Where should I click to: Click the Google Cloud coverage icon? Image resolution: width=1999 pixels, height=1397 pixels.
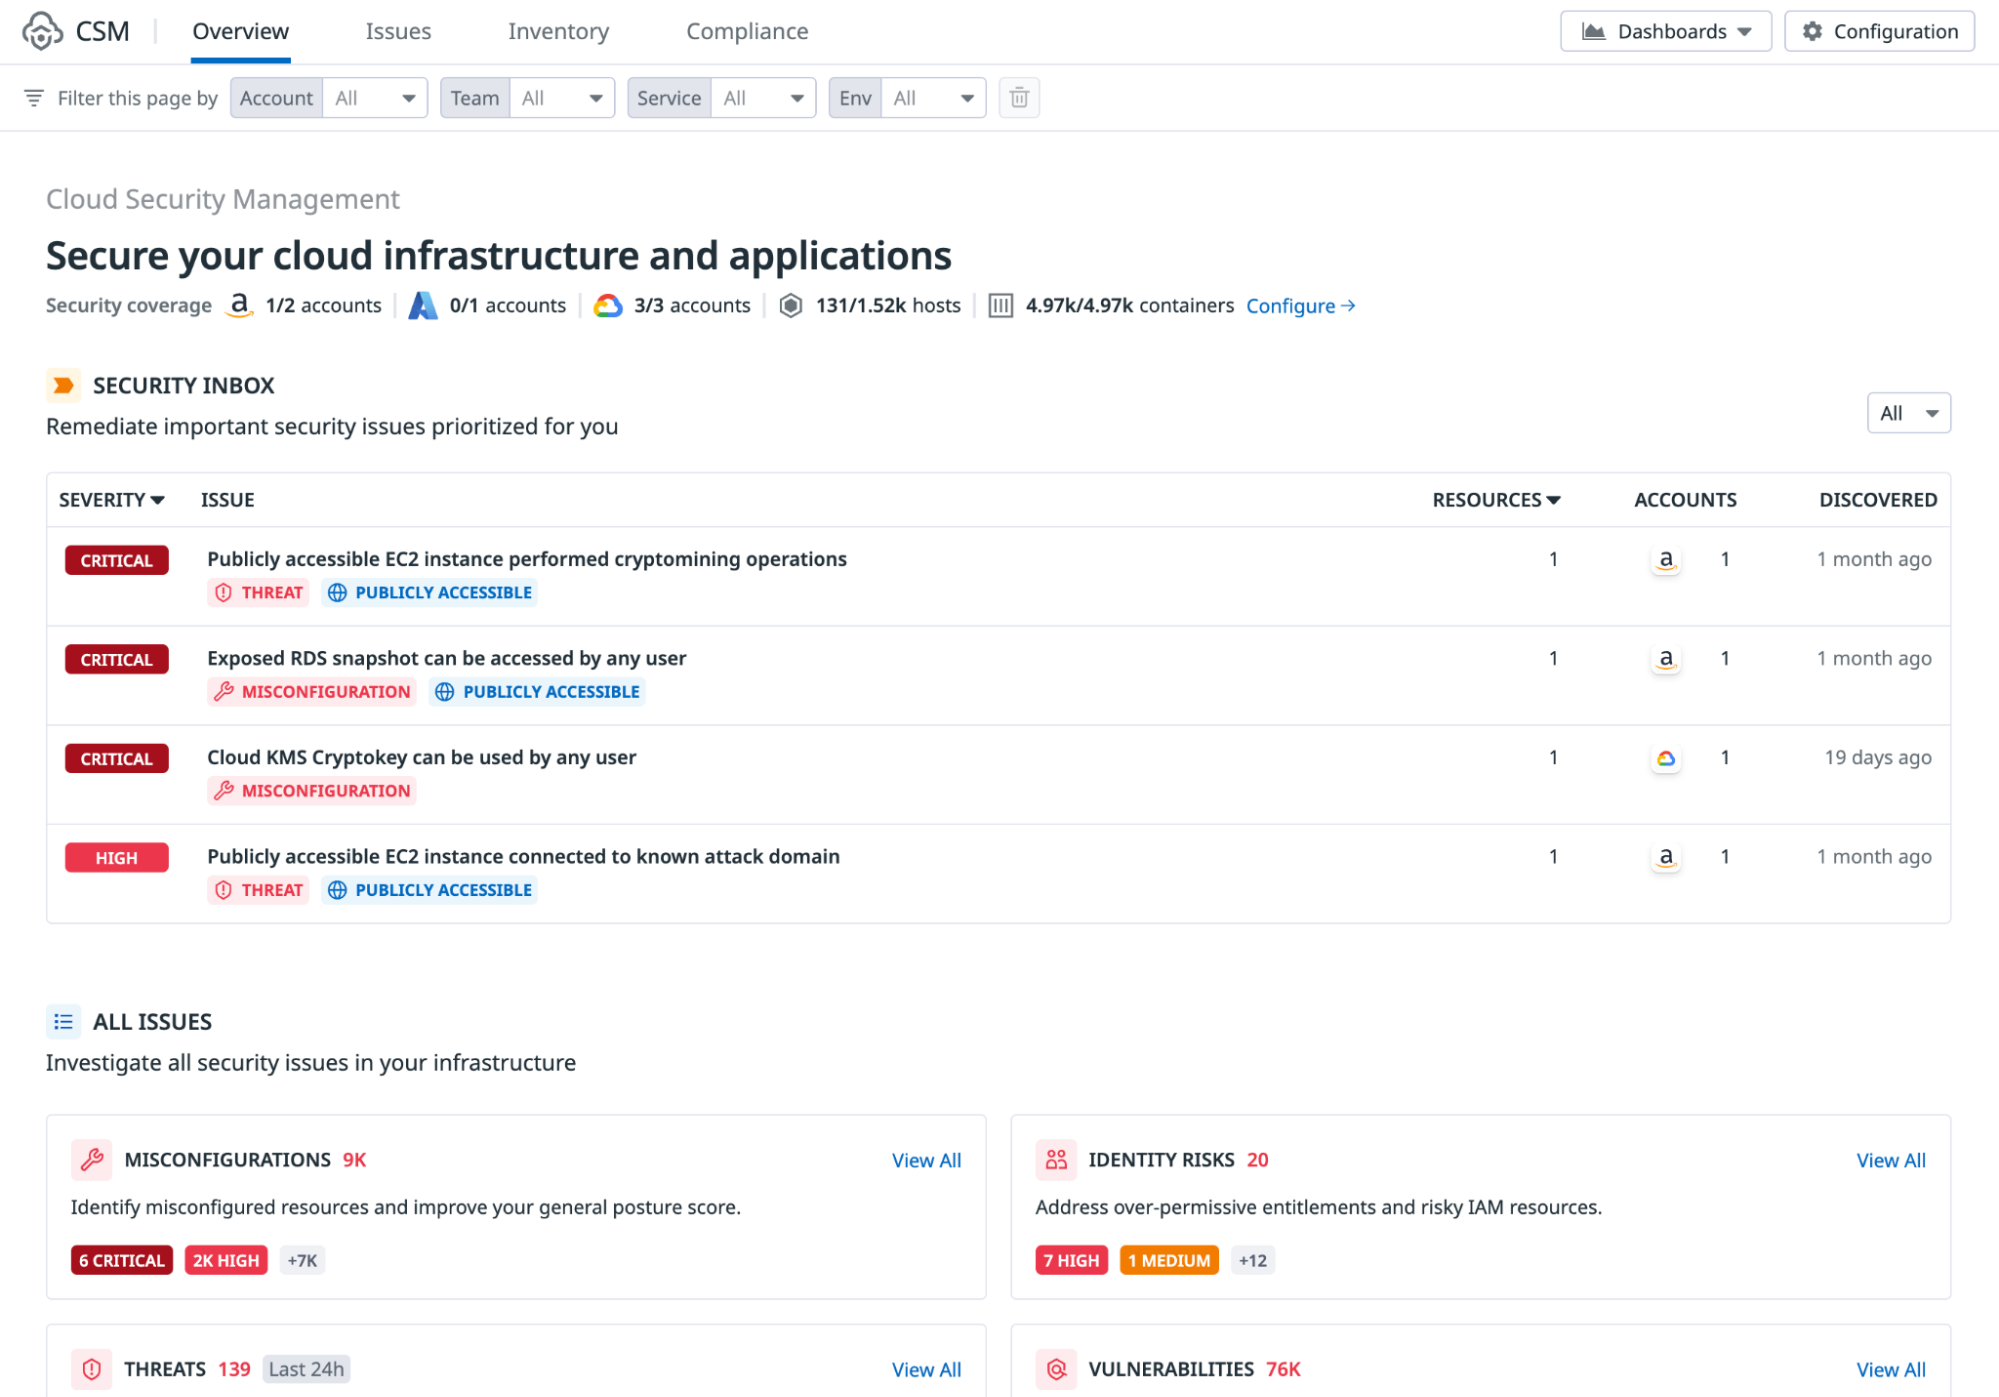pyautogui.click(x=606, y=305)
